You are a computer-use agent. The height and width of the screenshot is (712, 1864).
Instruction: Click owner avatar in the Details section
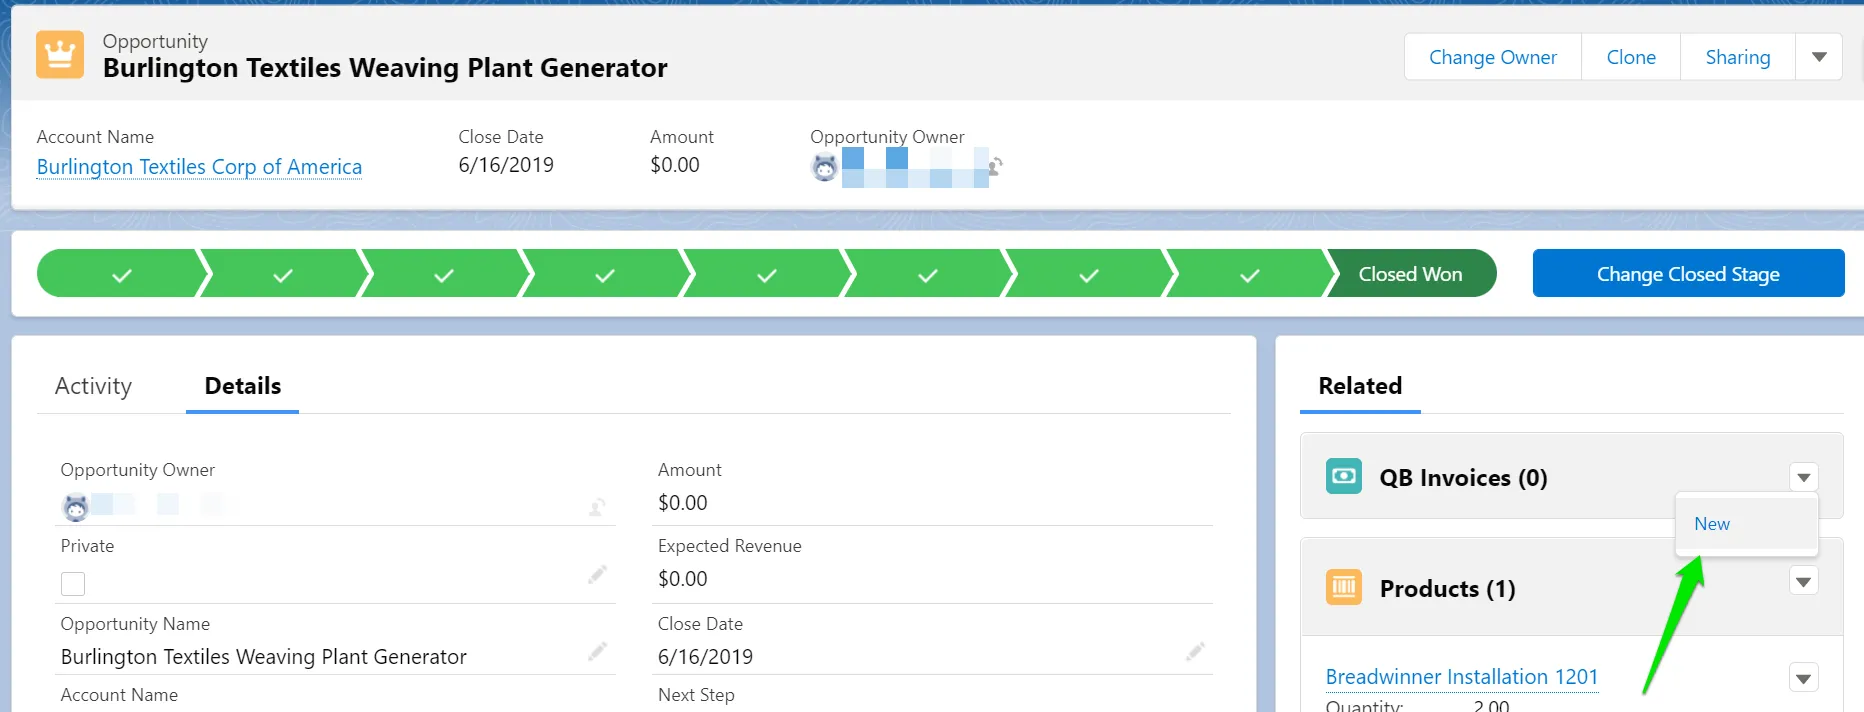coord(76,507)
